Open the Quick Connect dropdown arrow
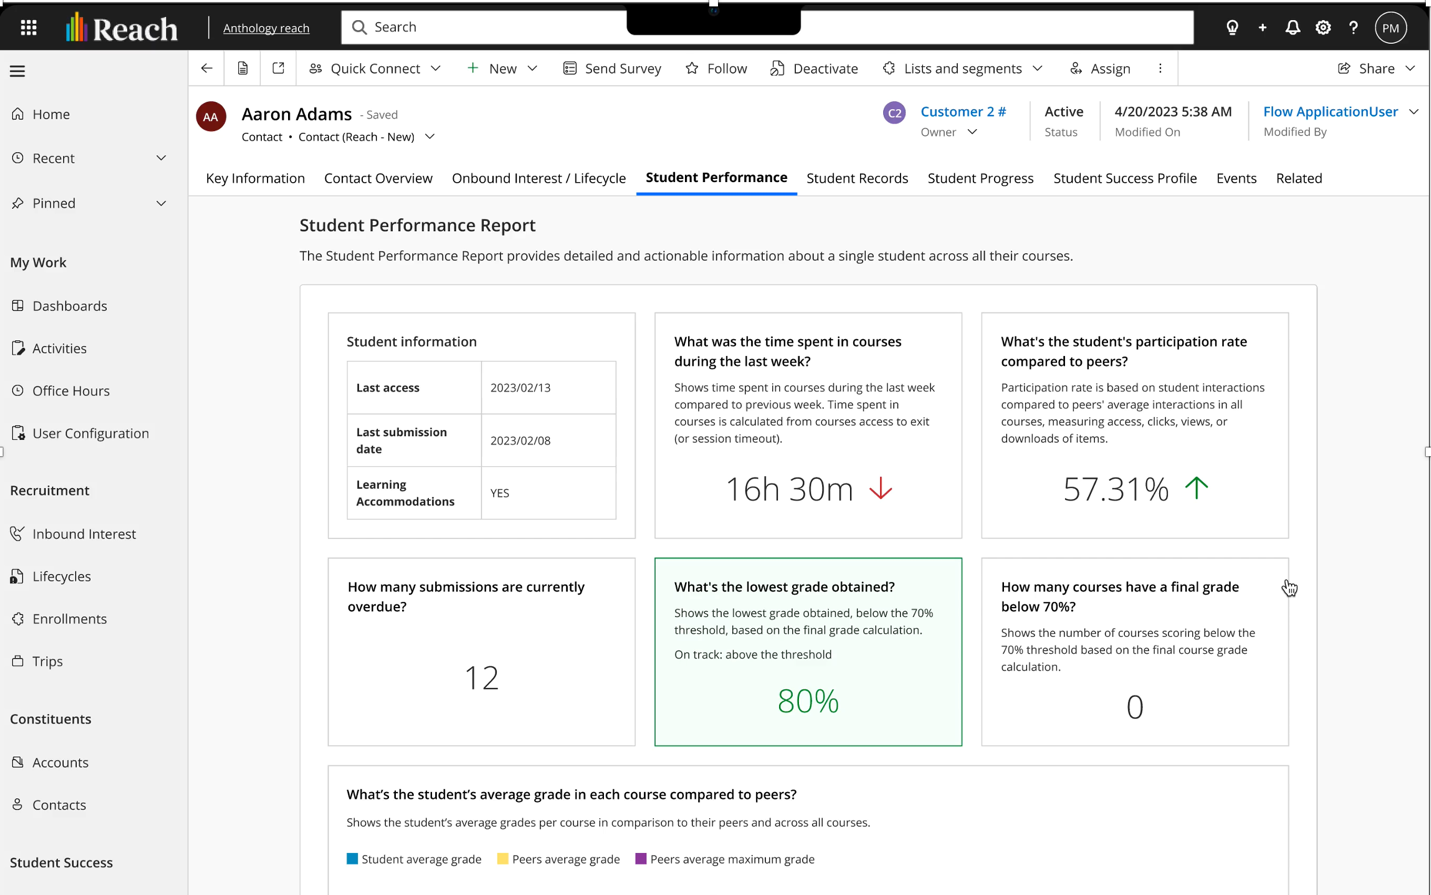 436,68
